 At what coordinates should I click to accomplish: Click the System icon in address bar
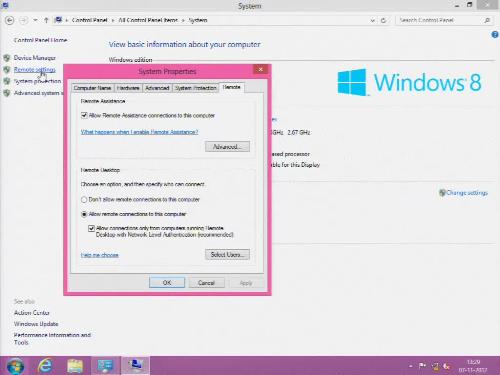(58, 20)
